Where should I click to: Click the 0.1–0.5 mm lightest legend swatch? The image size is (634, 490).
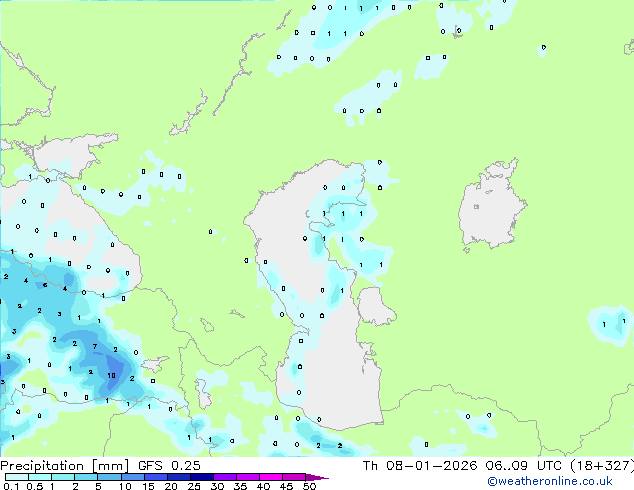(17, 477)
